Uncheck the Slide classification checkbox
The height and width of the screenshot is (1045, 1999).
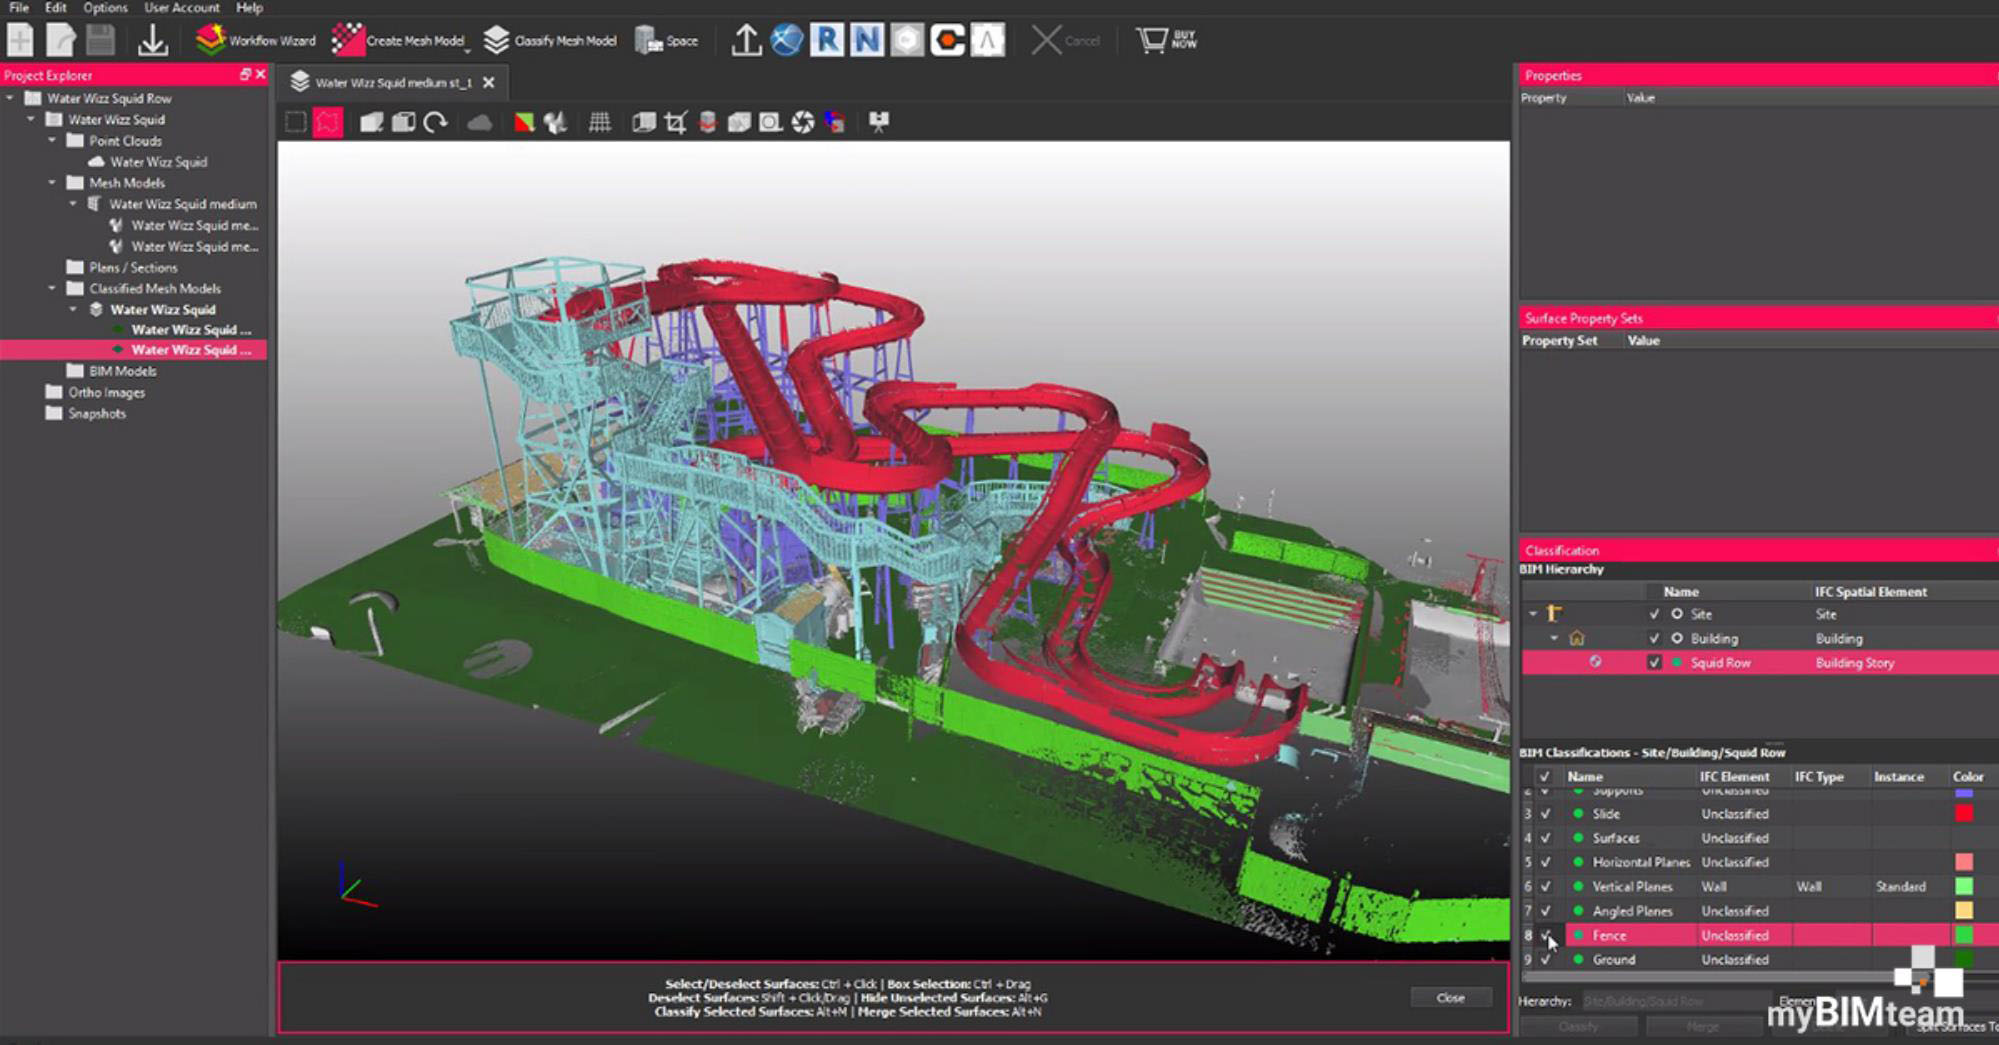[x=1546, y=814]
